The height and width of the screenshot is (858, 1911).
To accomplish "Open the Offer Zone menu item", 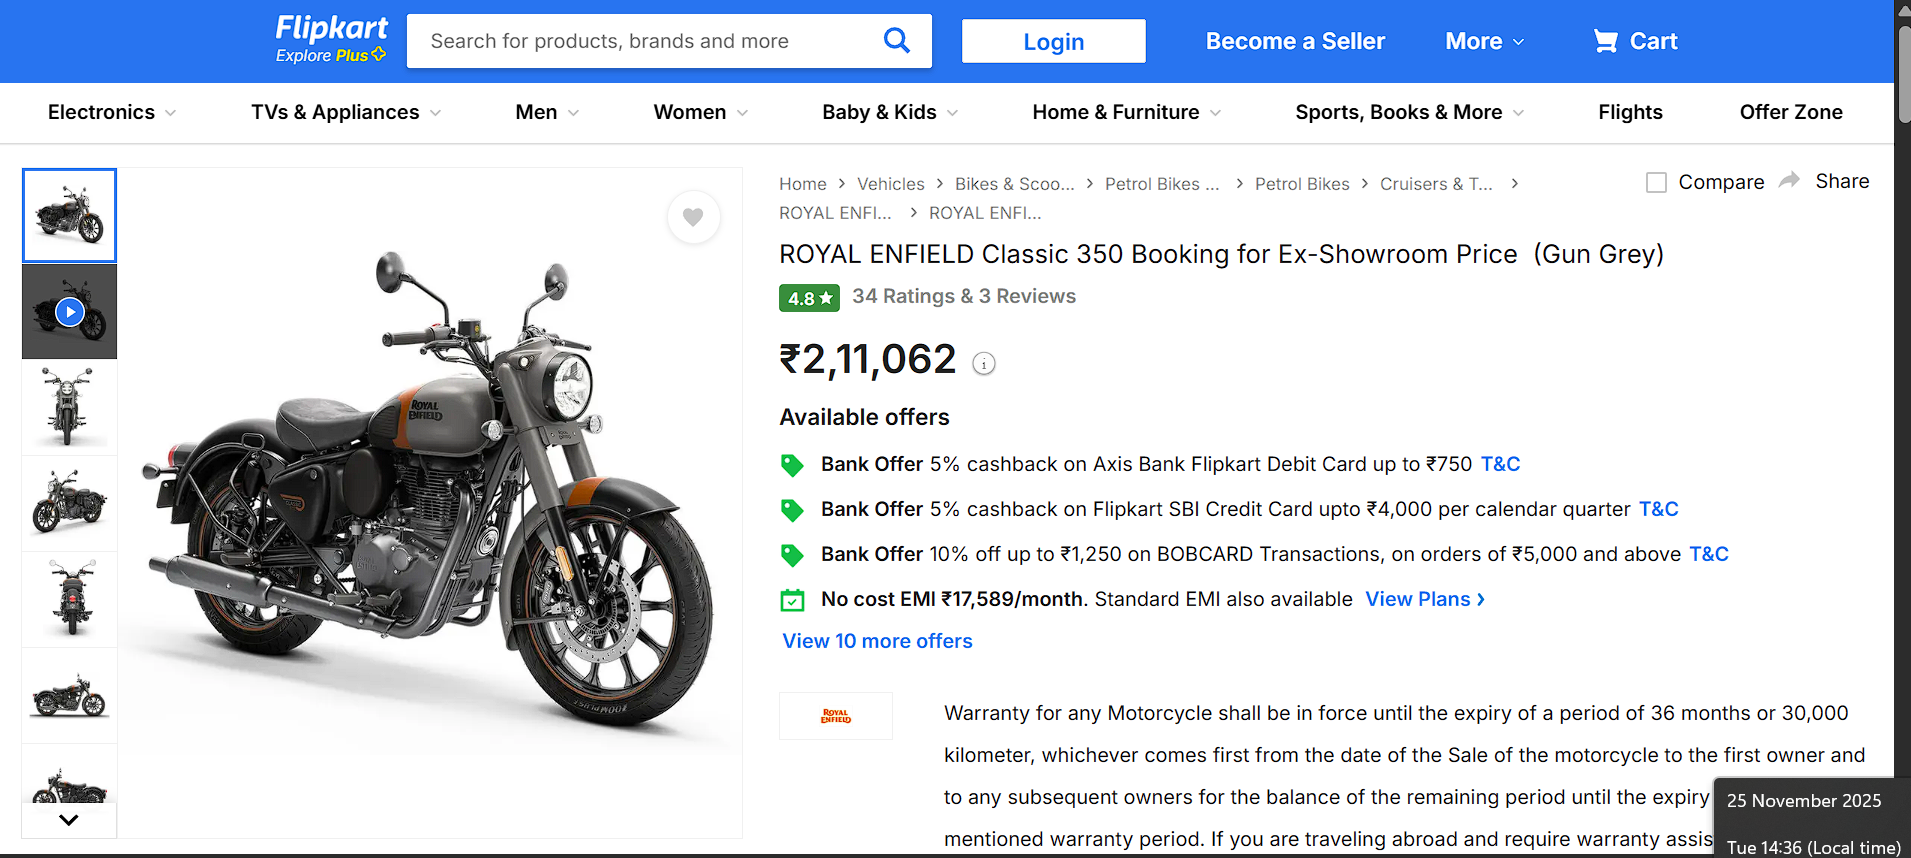I will [x=1790, y=112].
